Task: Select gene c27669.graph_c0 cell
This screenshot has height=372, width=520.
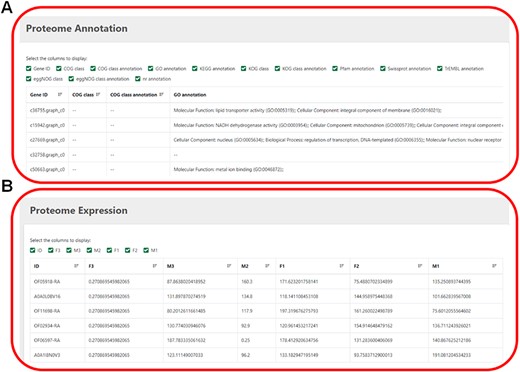Action: (x=47, y=140)
